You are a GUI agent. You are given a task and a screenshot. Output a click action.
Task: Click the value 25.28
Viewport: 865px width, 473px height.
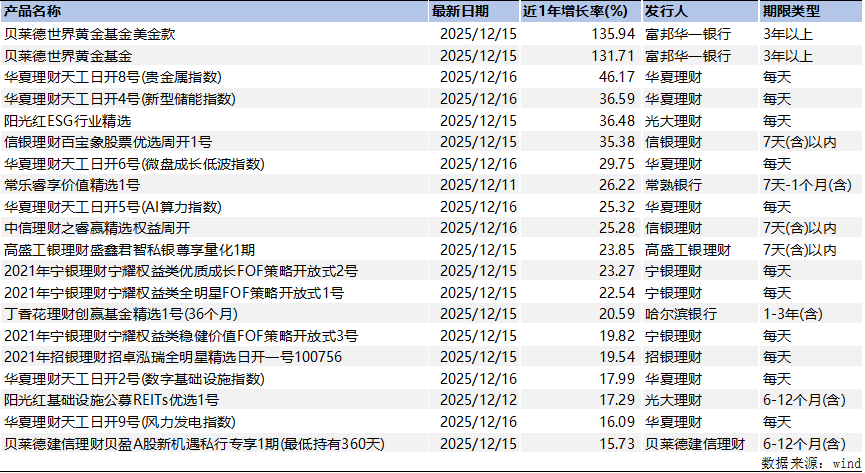pyautogui.click(x=617, y=228)
